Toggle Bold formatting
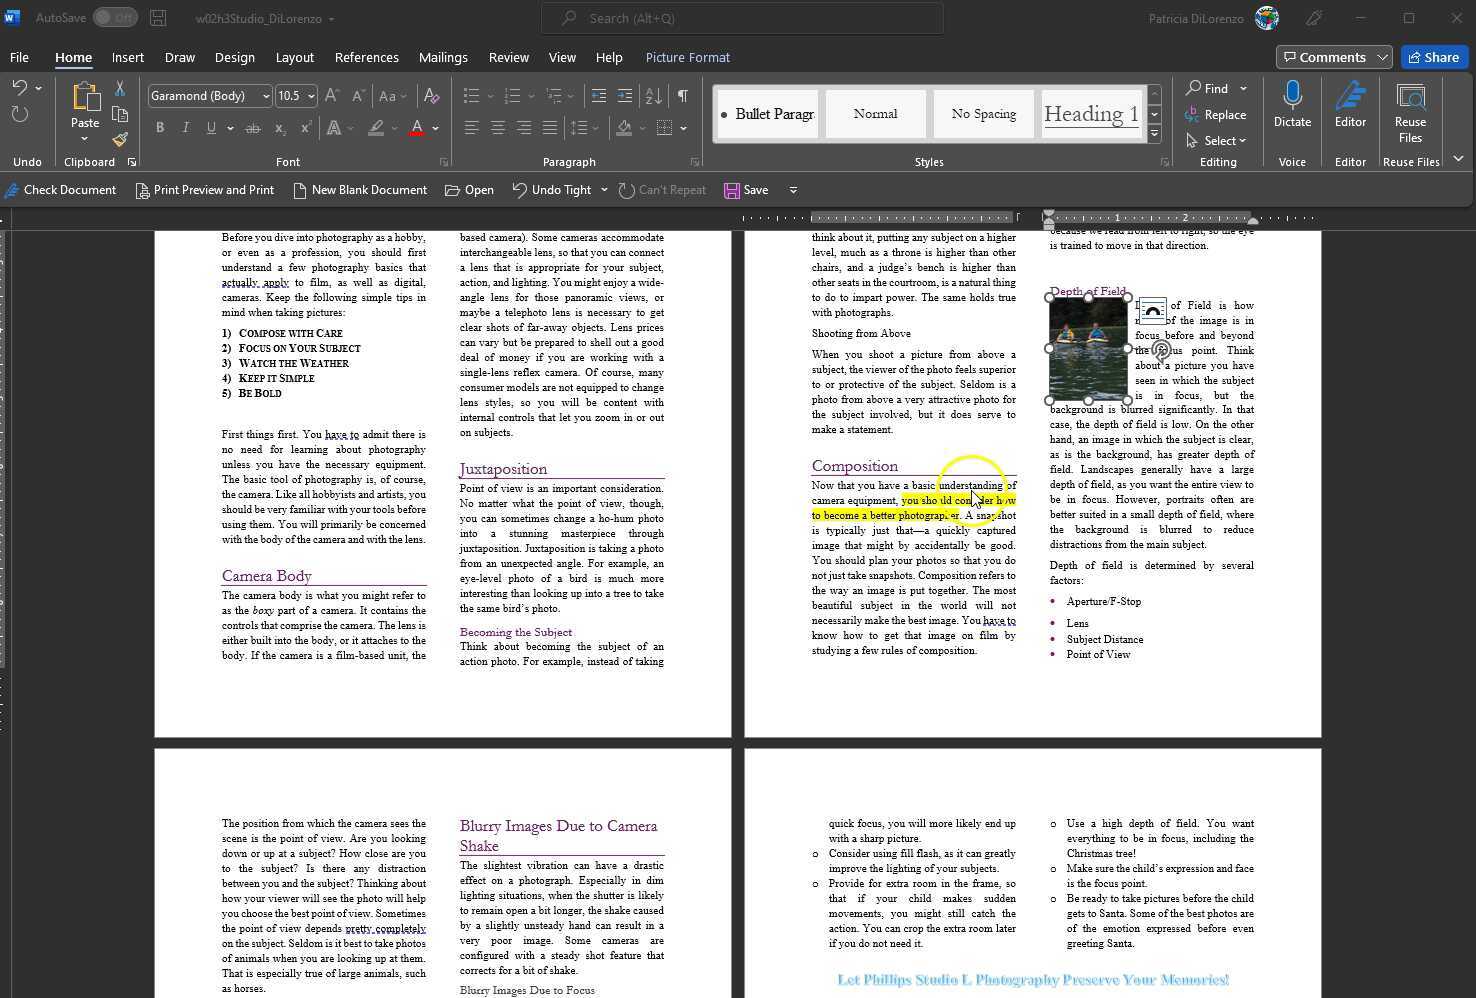 point(160,128)
